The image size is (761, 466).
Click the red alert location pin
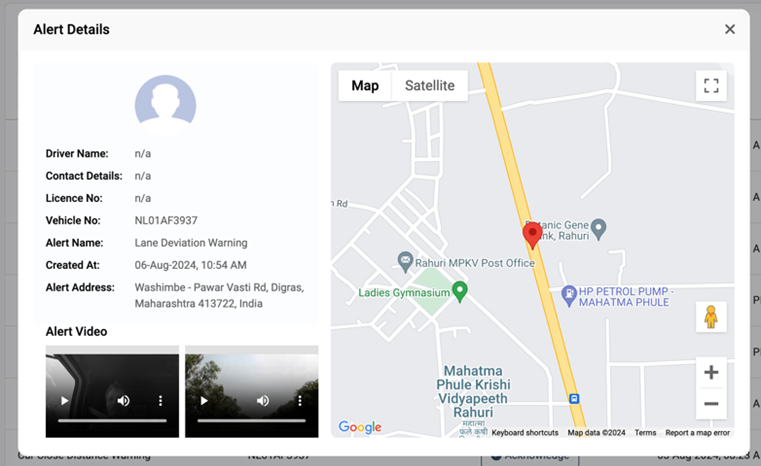(x=533, y=234)
